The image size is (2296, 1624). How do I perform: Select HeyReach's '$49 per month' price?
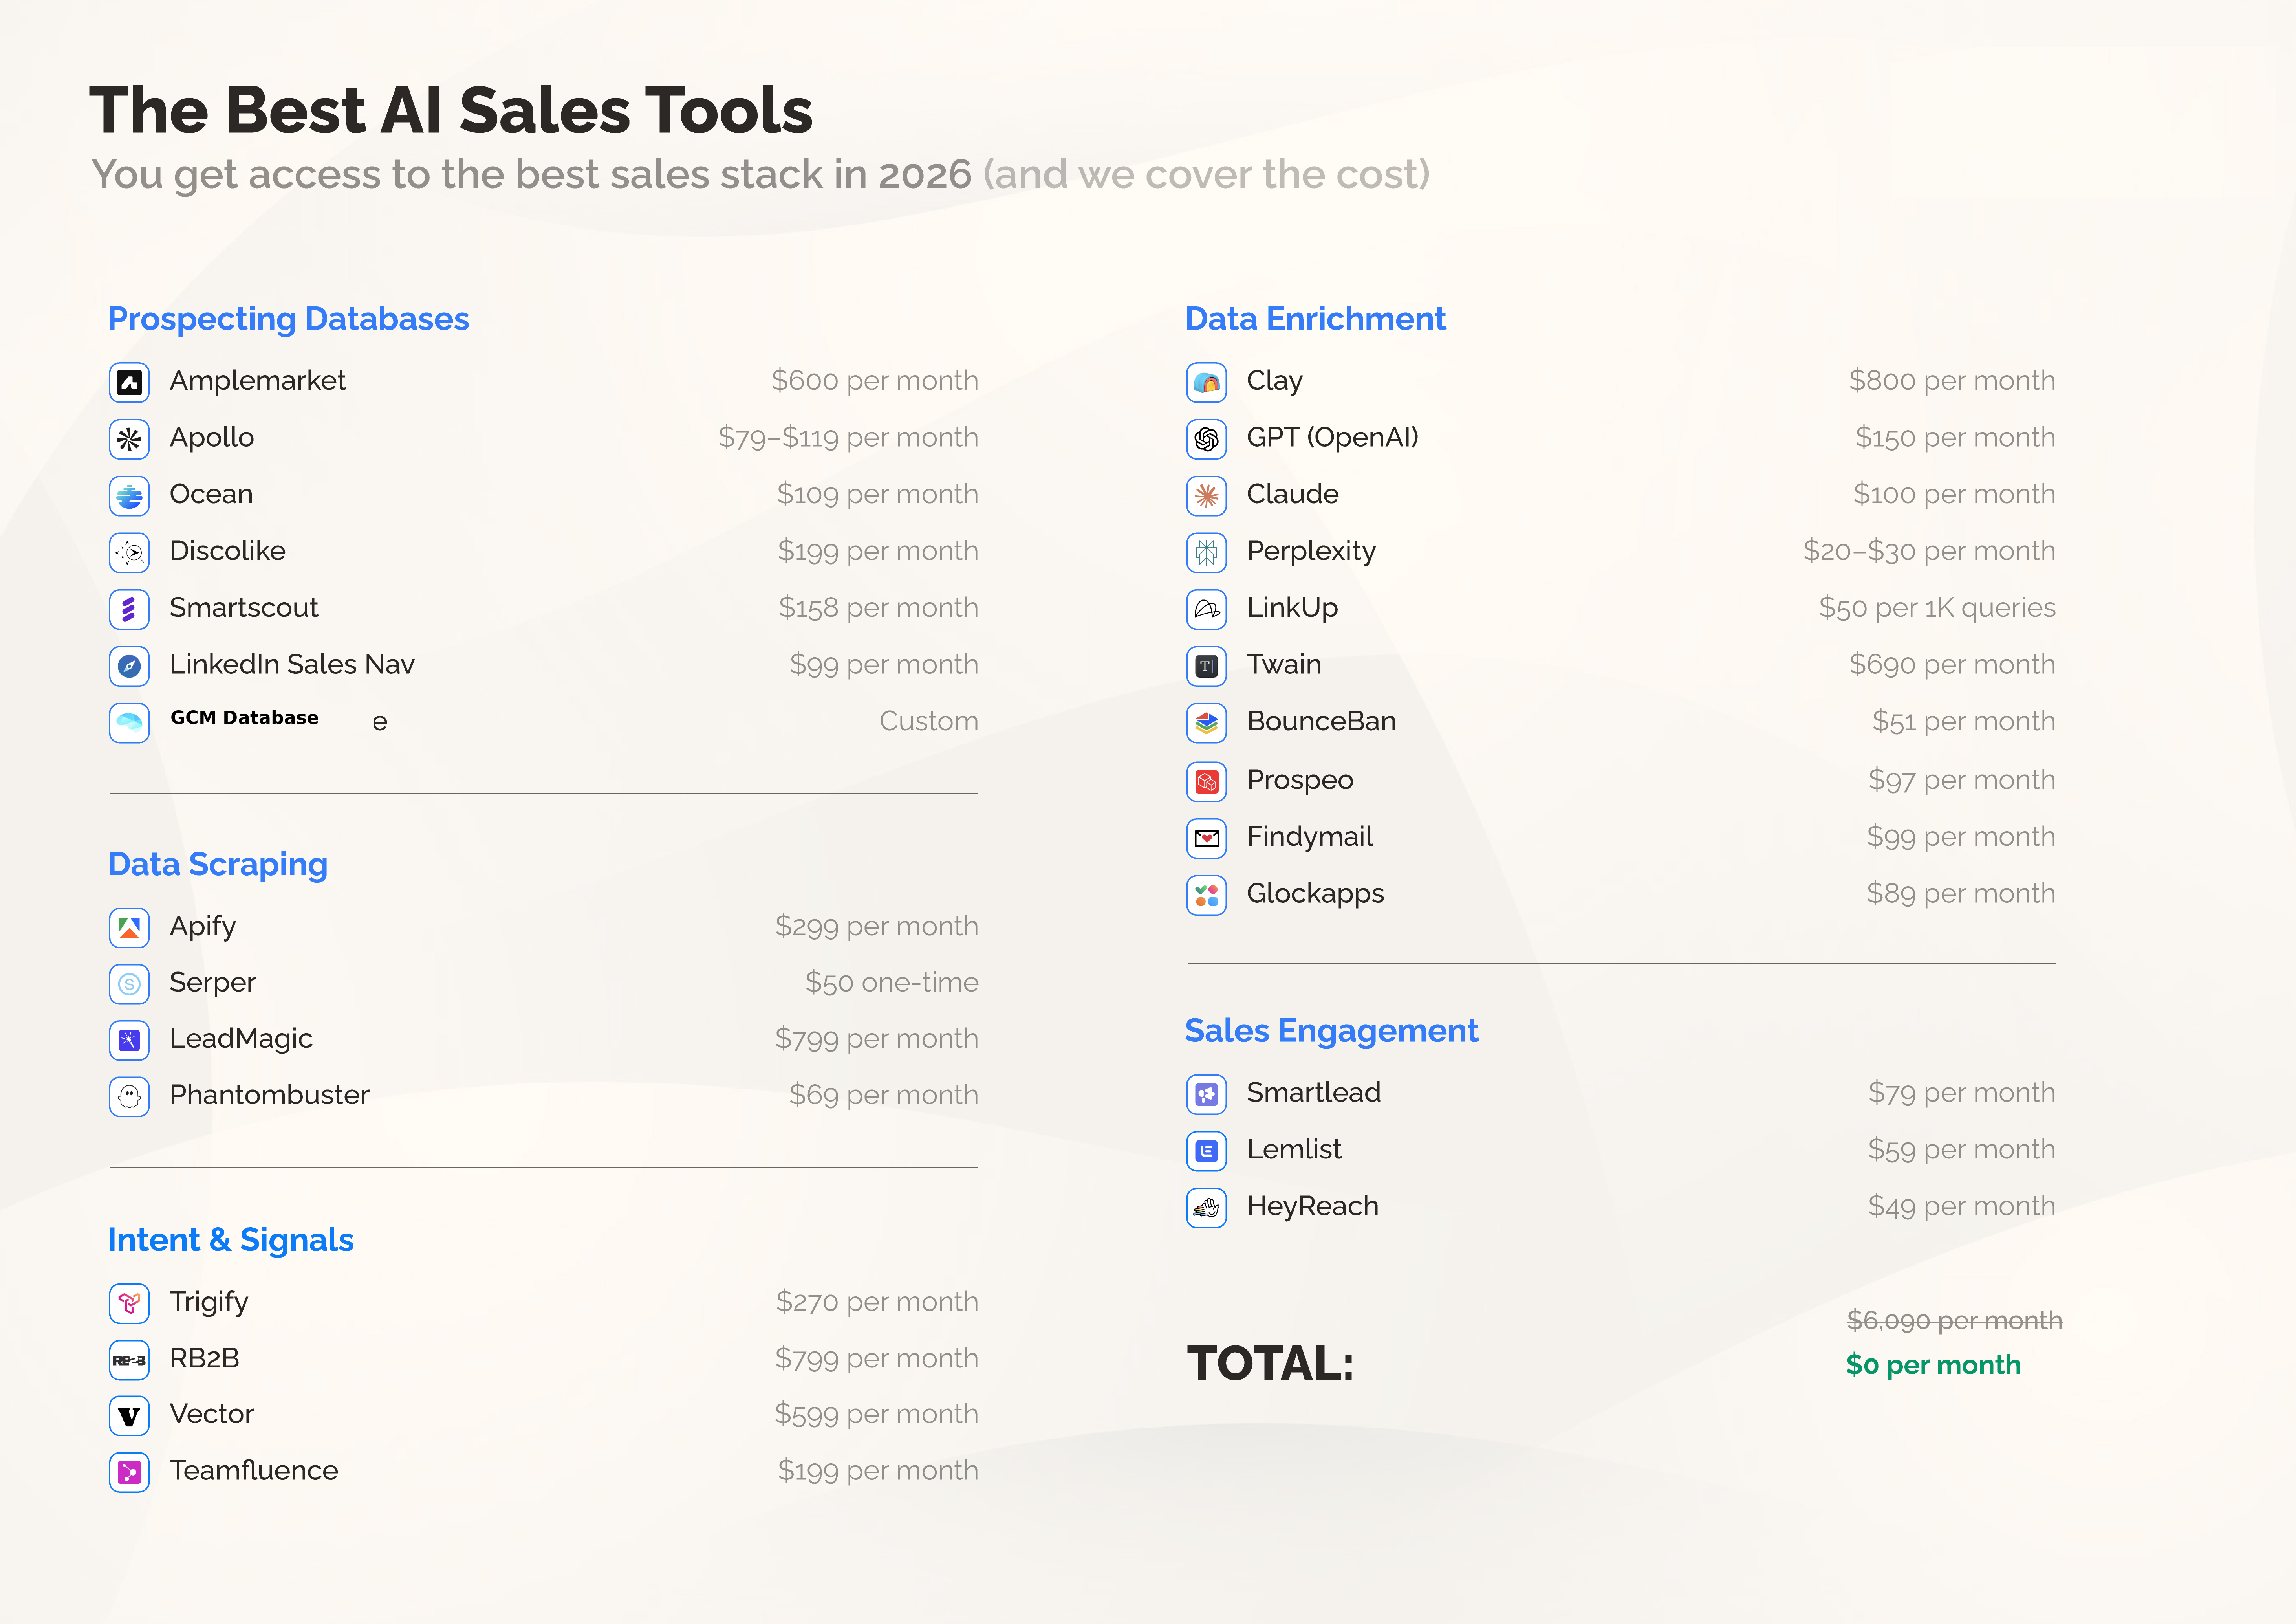point(1962,1207)
